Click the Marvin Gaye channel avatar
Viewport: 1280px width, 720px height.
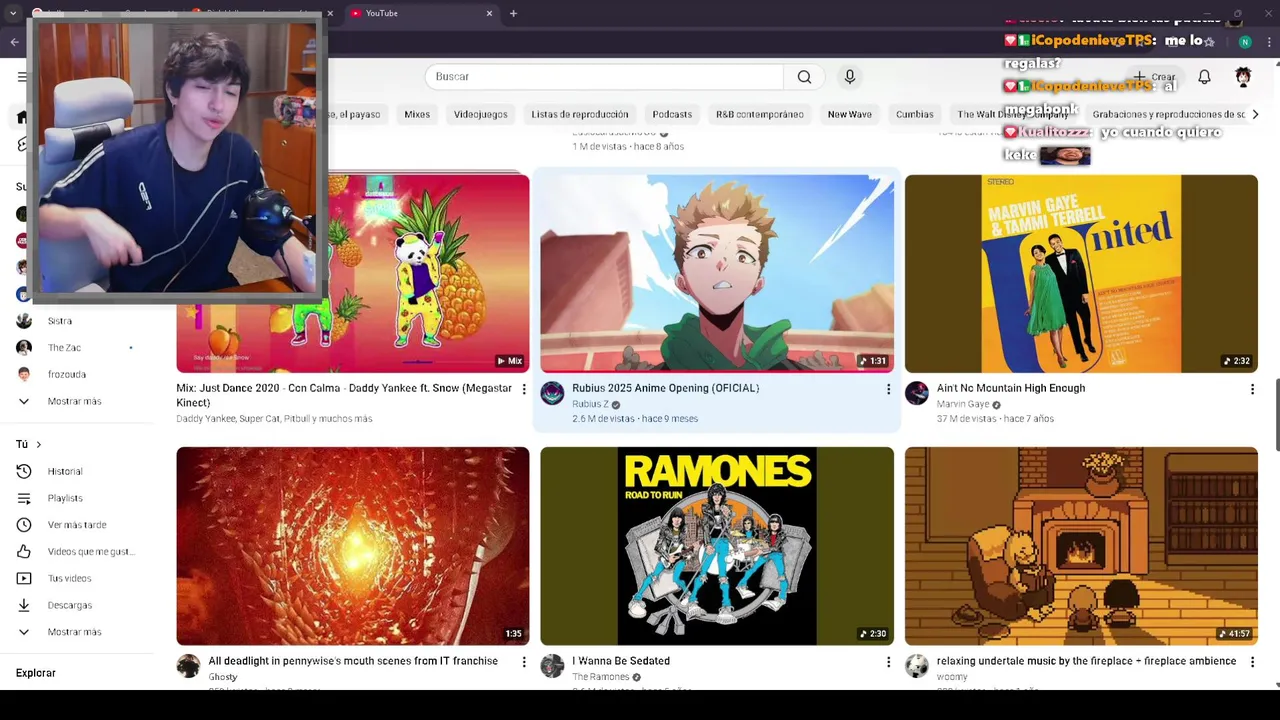click(x=917, y=393)
